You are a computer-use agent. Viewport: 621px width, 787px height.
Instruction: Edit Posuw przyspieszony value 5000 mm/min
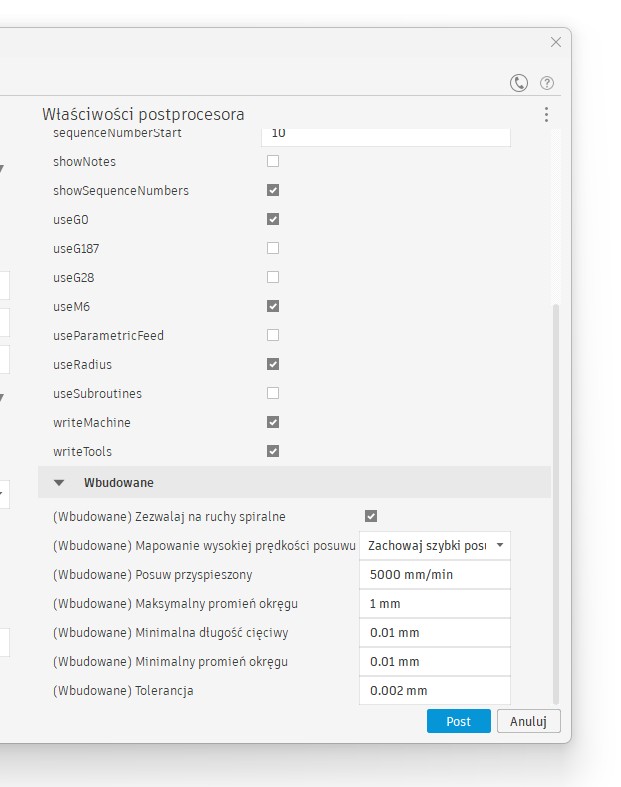[x=435, y=575]
